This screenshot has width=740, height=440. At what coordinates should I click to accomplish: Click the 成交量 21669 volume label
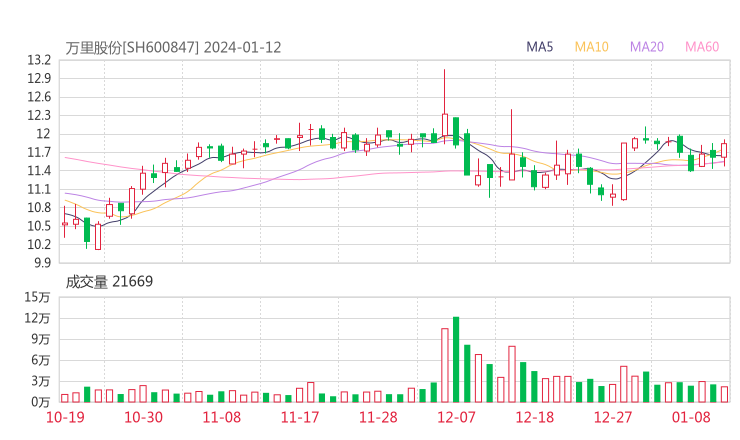tap(109, 282)
